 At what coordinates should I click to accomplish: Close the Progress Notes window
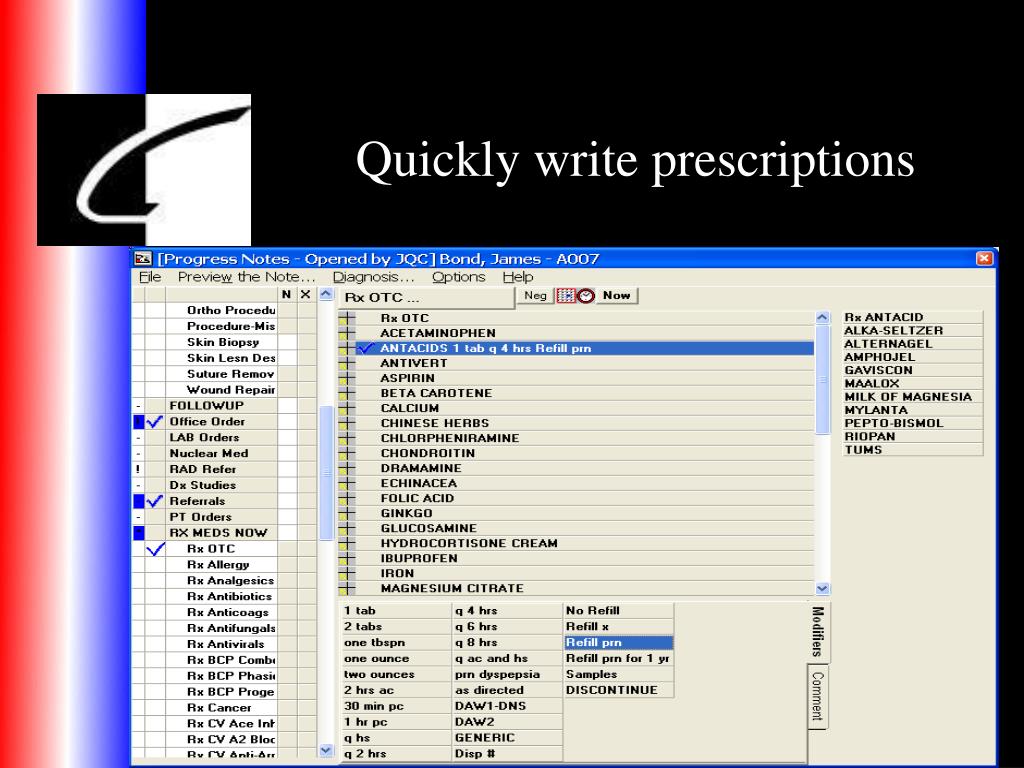tap(984, 259)
